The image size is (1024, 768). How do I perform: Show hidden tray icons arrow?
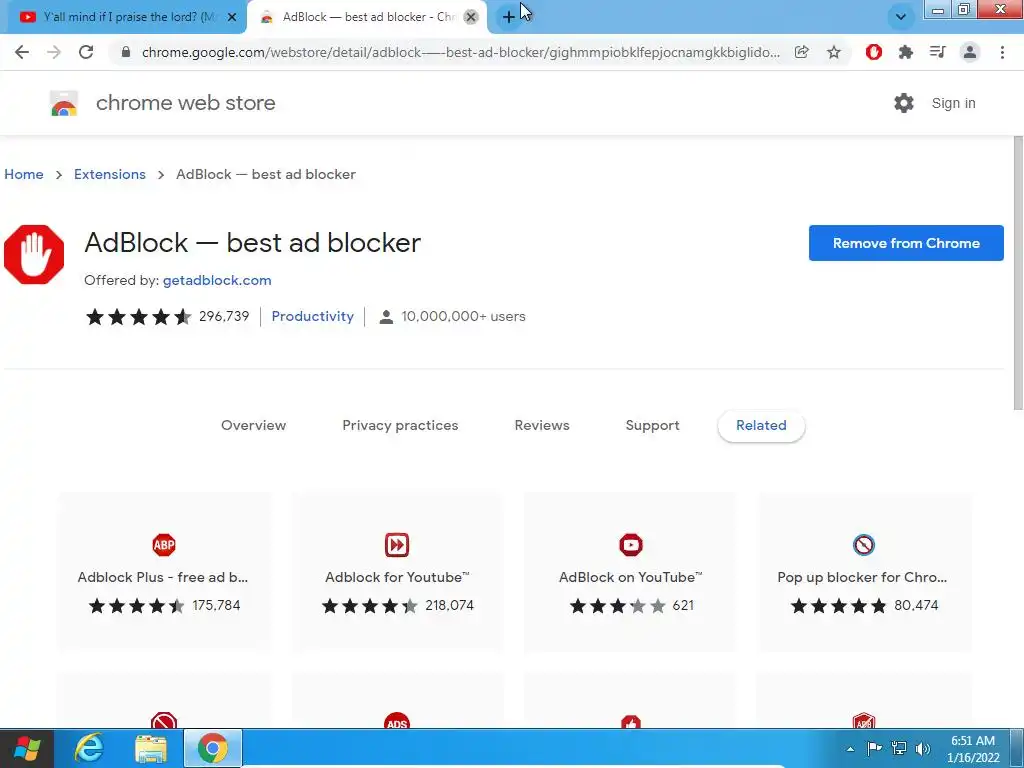pos(850,749)
